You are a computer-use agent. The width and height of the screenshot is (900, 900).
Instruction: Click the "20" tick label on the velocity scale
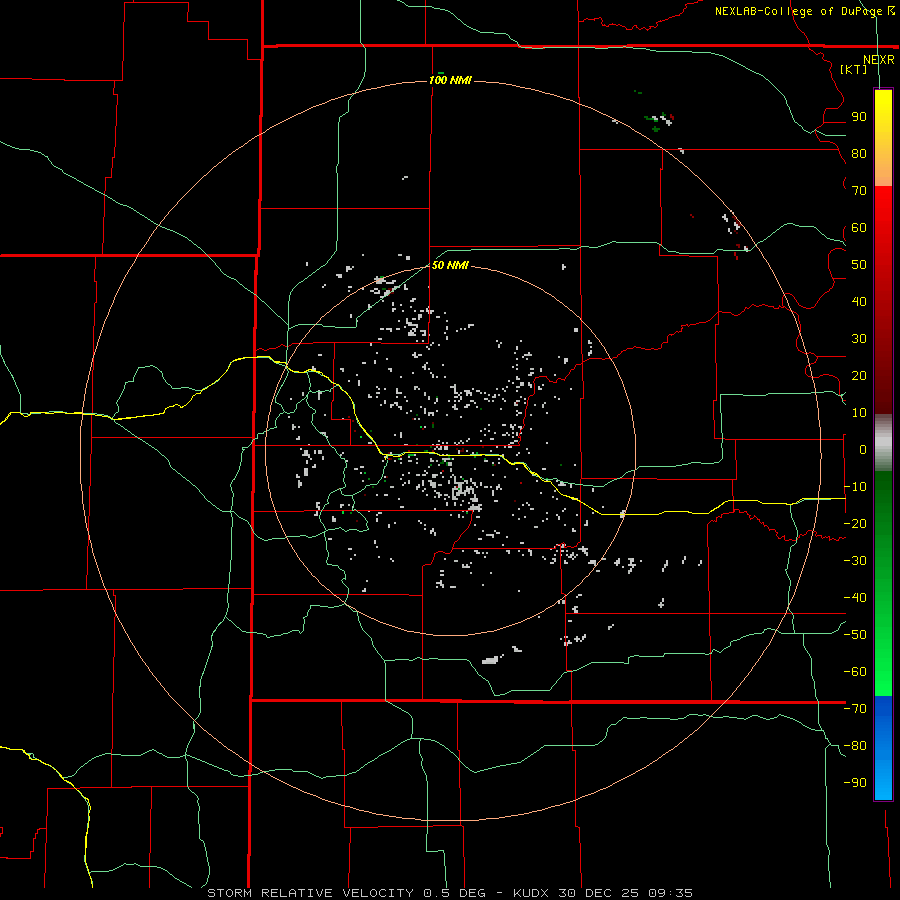tap(859, 375)
